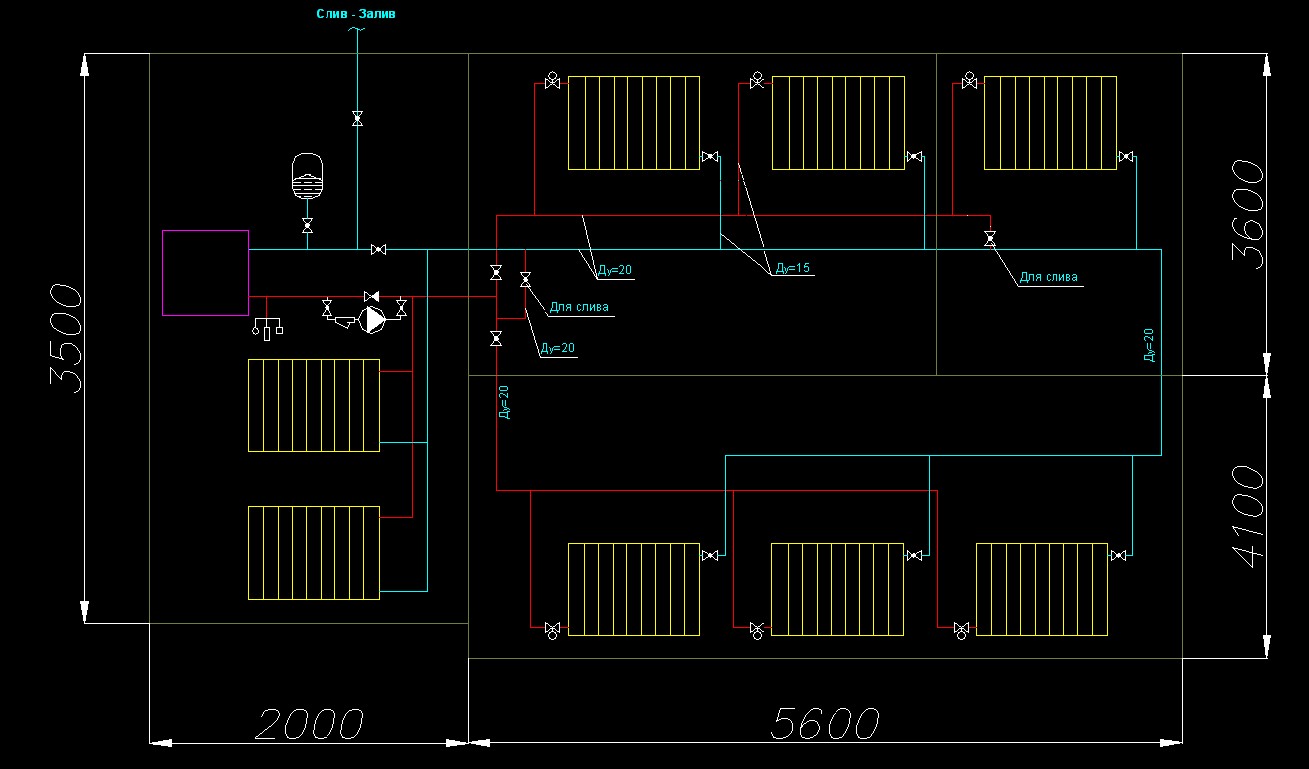This screenshot has width=1309, height=769.
Task: Click the valve to the left of the pump
Action: [x=328, y=309]
